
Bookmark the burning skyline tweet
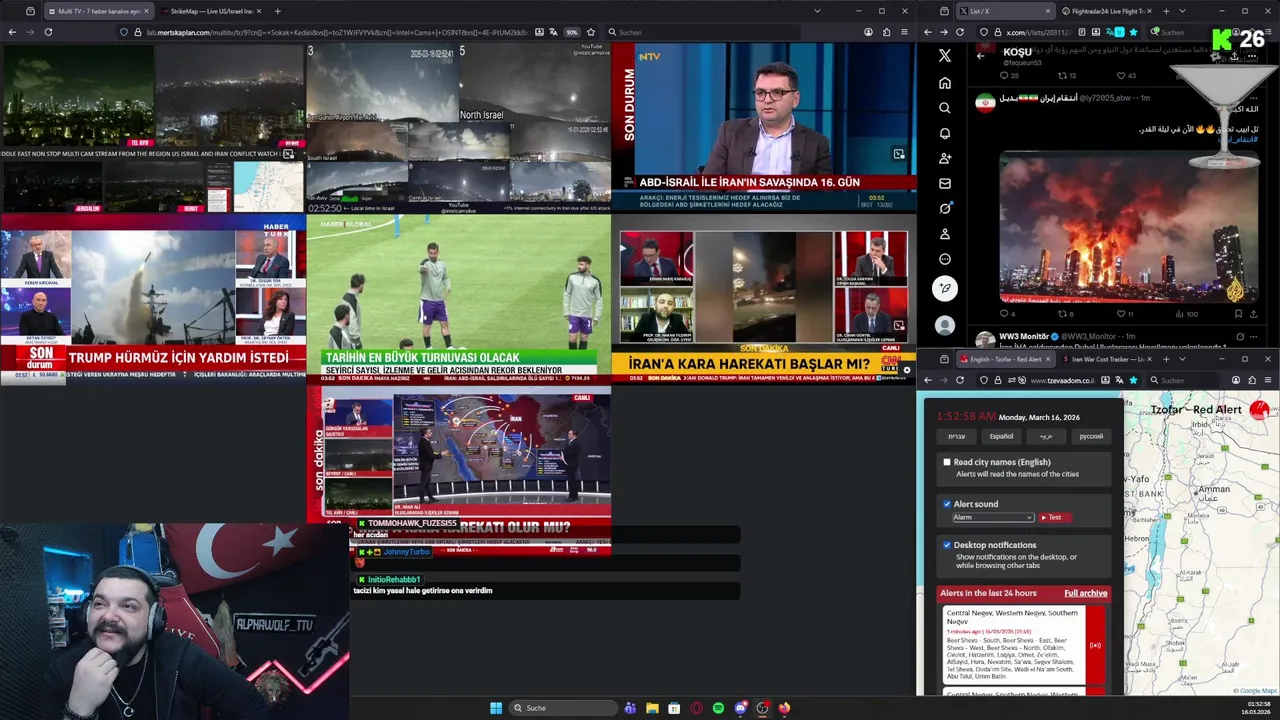tap(1239, 314)
